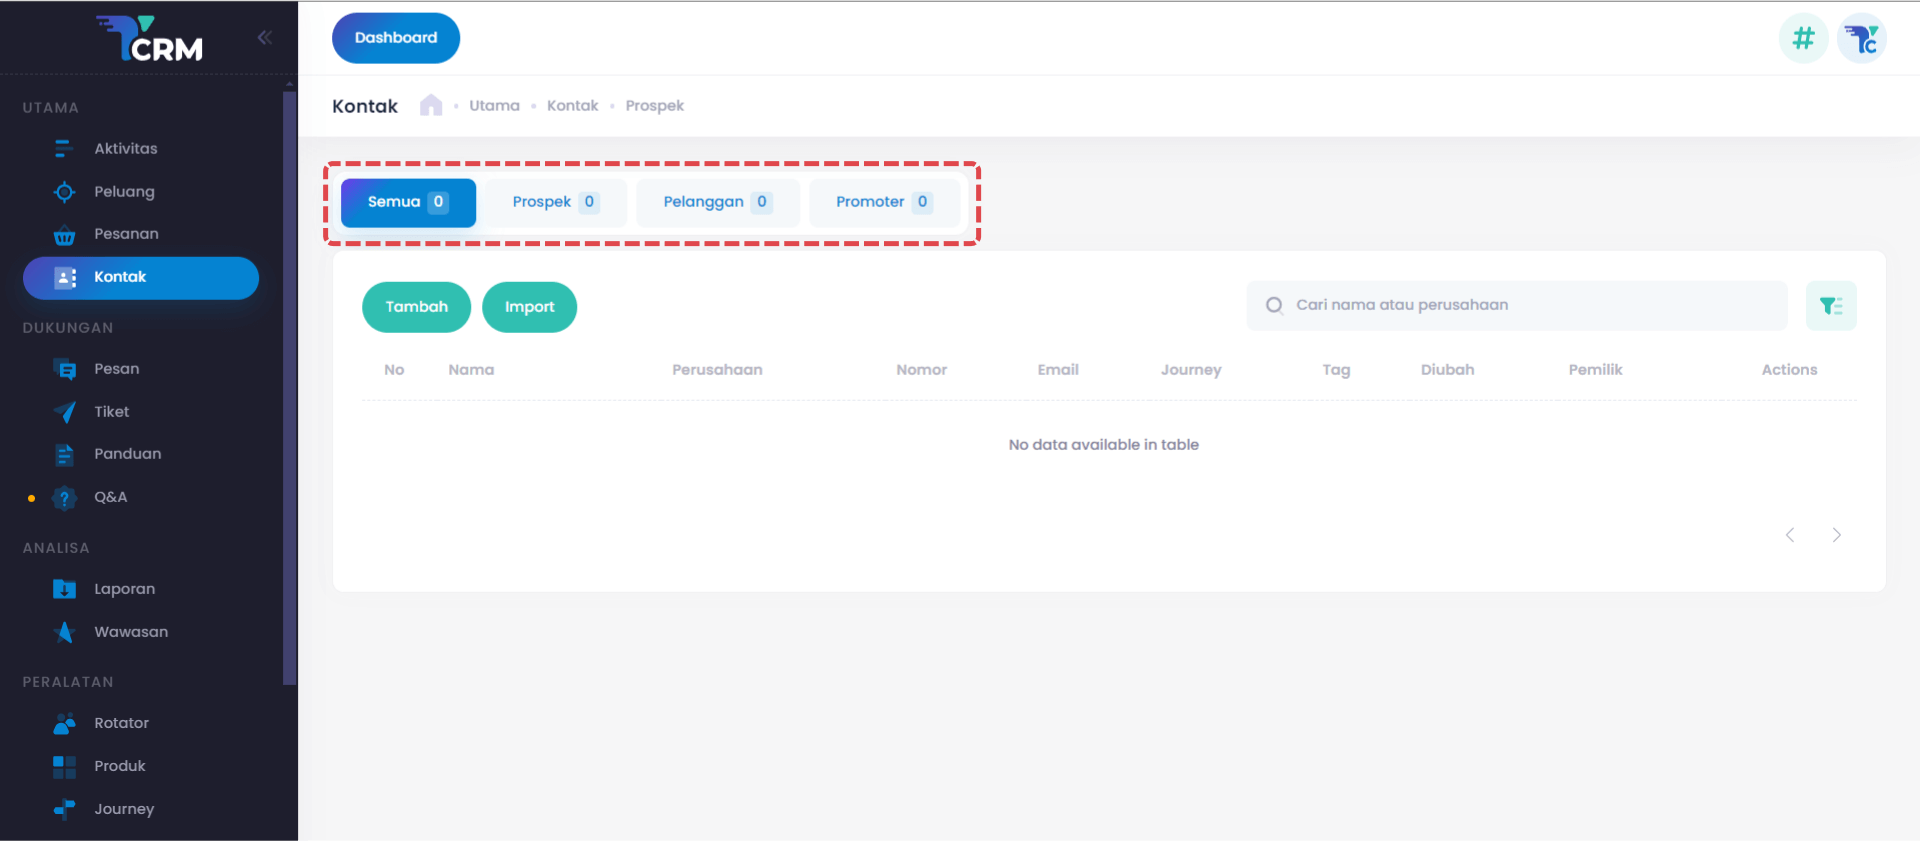Open the Peluang target icon
Screen dimensions: 1920x841
65,192
